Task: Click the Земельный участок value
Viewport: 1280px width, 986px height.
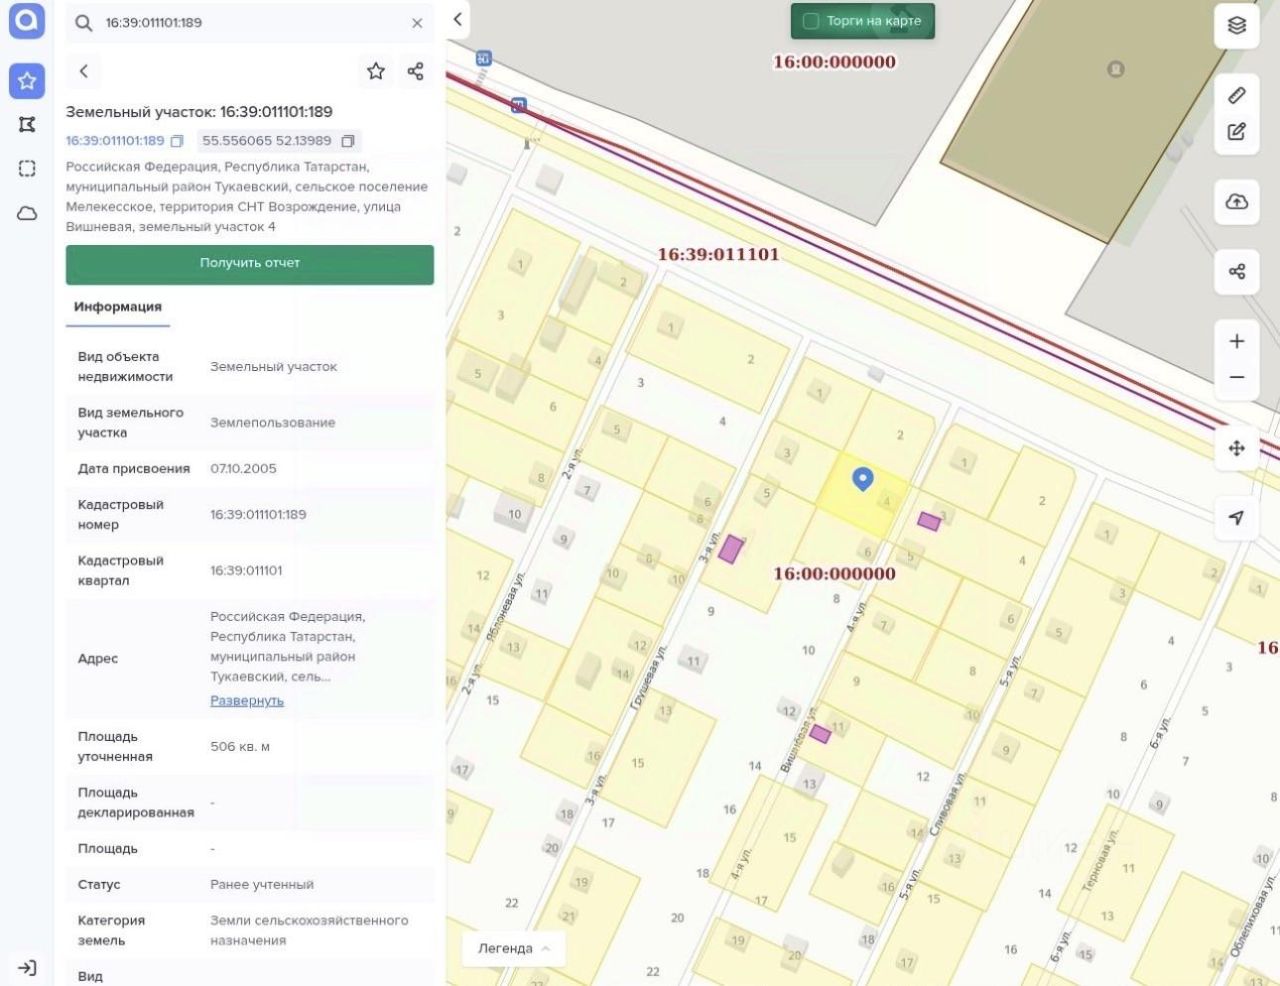Action: click(274, 367)
